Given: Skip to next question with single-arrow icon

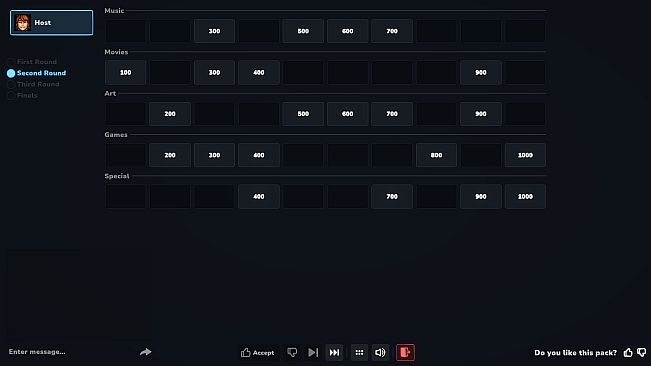Looking at the screenshot, I should coord(313,352).
